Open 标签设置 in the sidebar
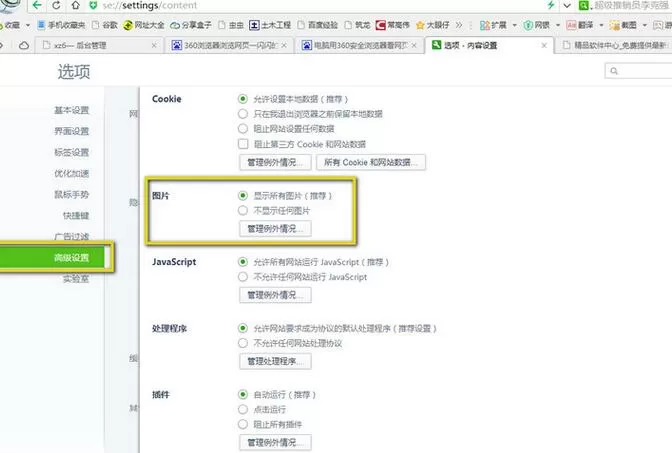672x453 pixels. [x=72, y=152]
